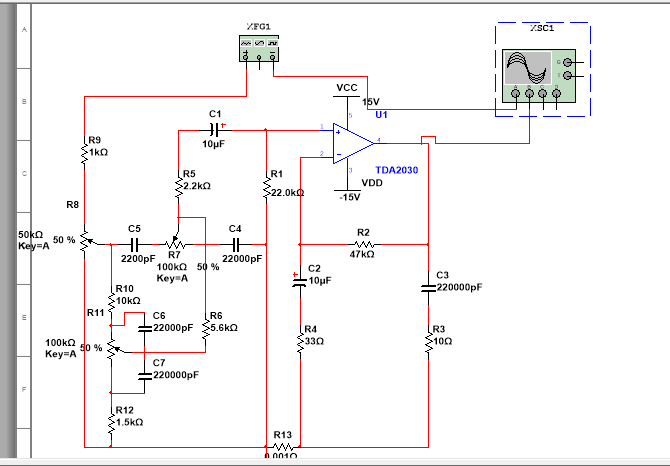Click the 2200pF value under C5
670x466 pixels.
tap(138, 259)
